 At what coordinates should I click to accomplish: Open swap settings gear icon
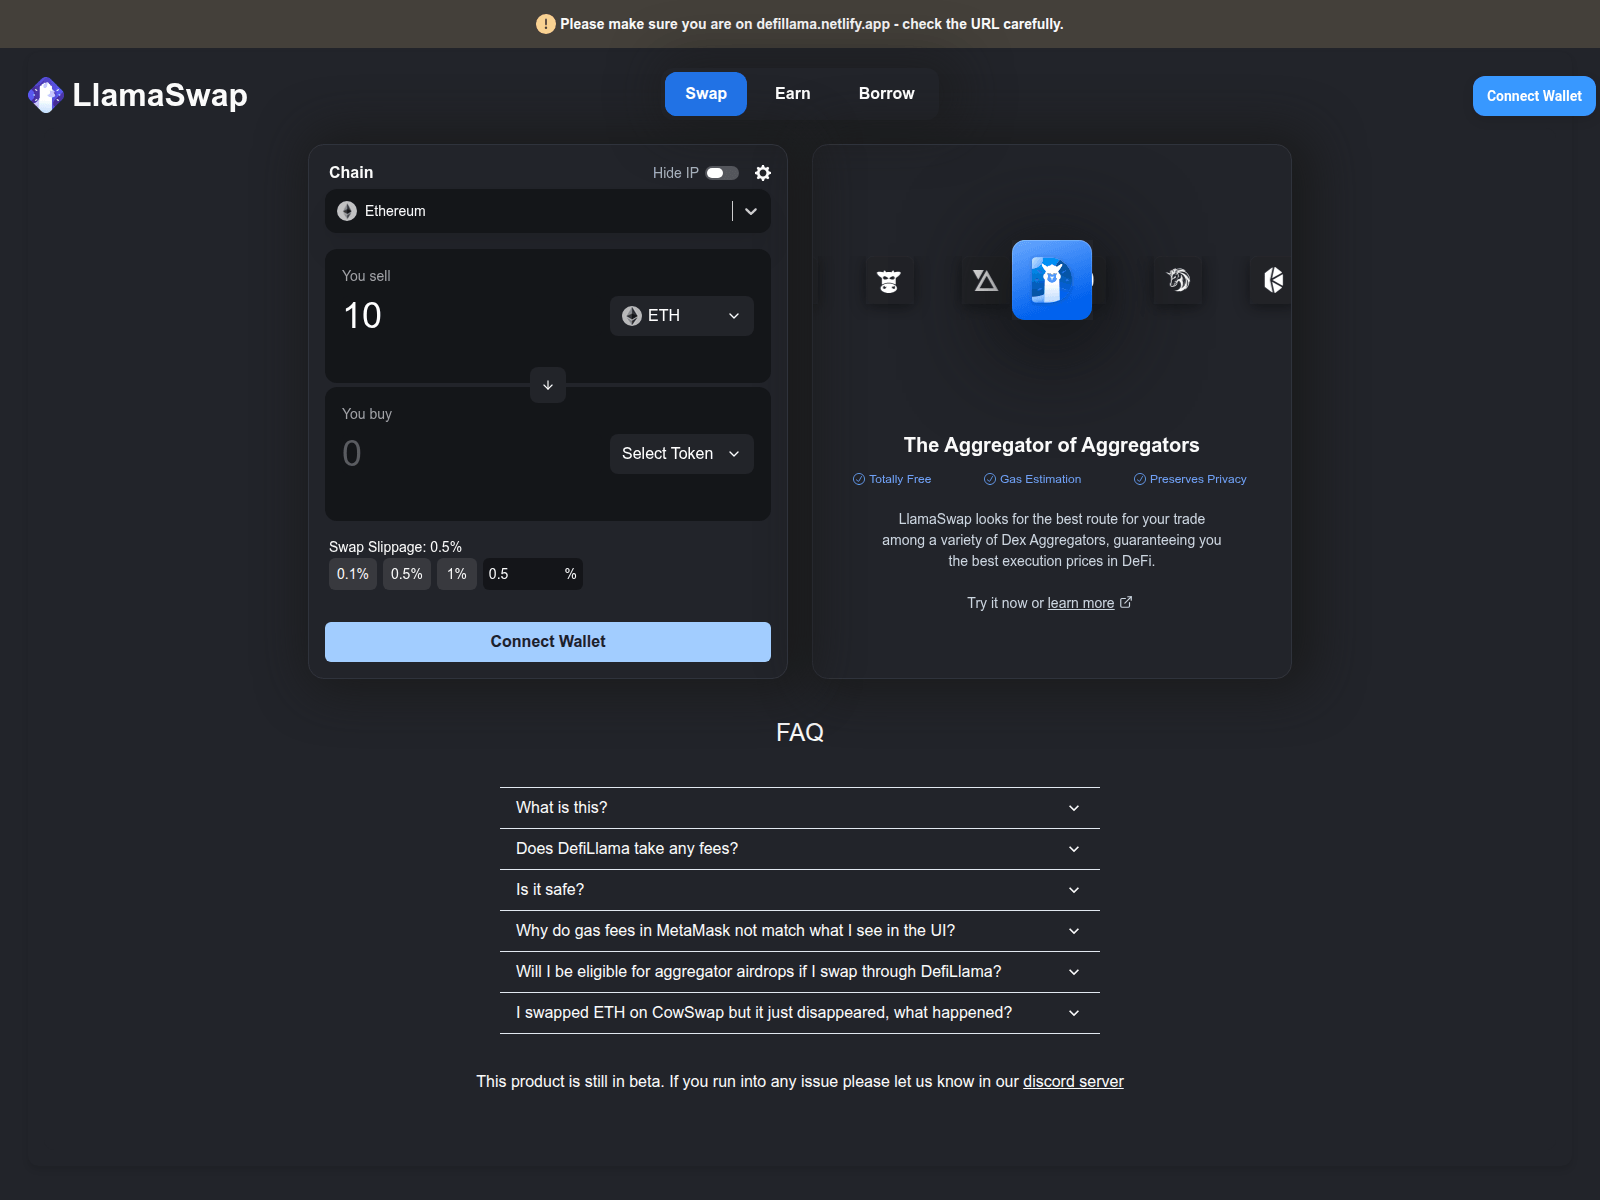tap(763, 173)
